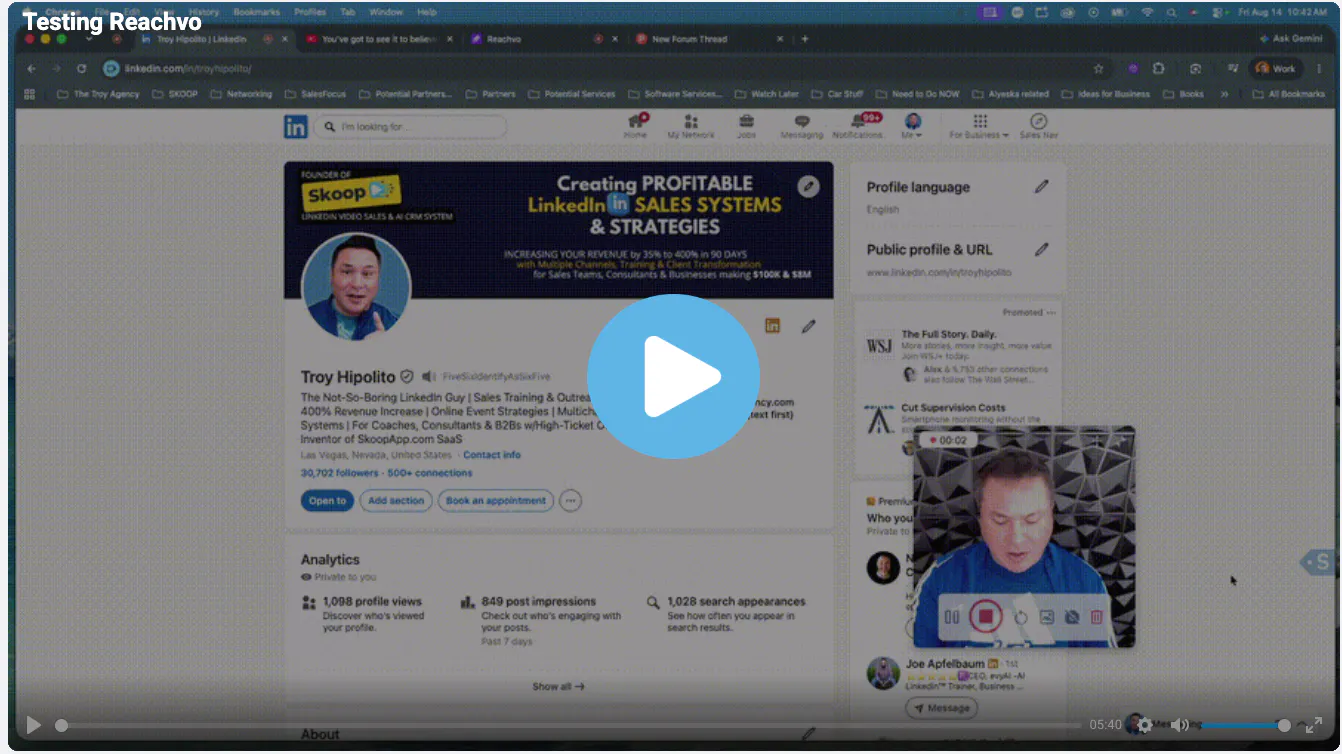The height and width of the screenshot is (754, 1342).
Task: Open the Networking bookmark folder
Action: point(241,94)
